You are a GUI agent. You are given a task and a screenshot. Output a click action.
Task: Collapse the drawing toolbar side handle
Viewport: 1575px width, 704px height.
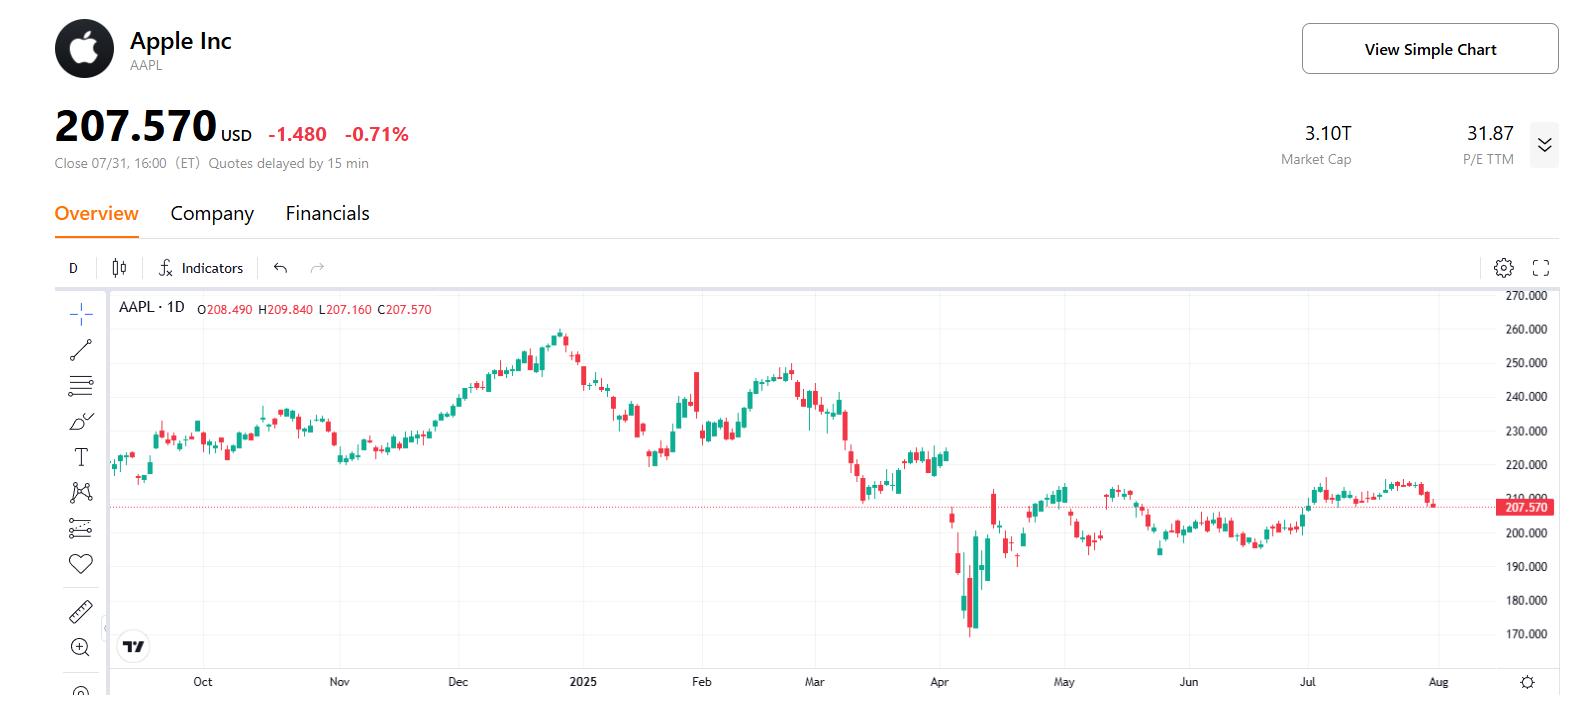pos(105,628)
